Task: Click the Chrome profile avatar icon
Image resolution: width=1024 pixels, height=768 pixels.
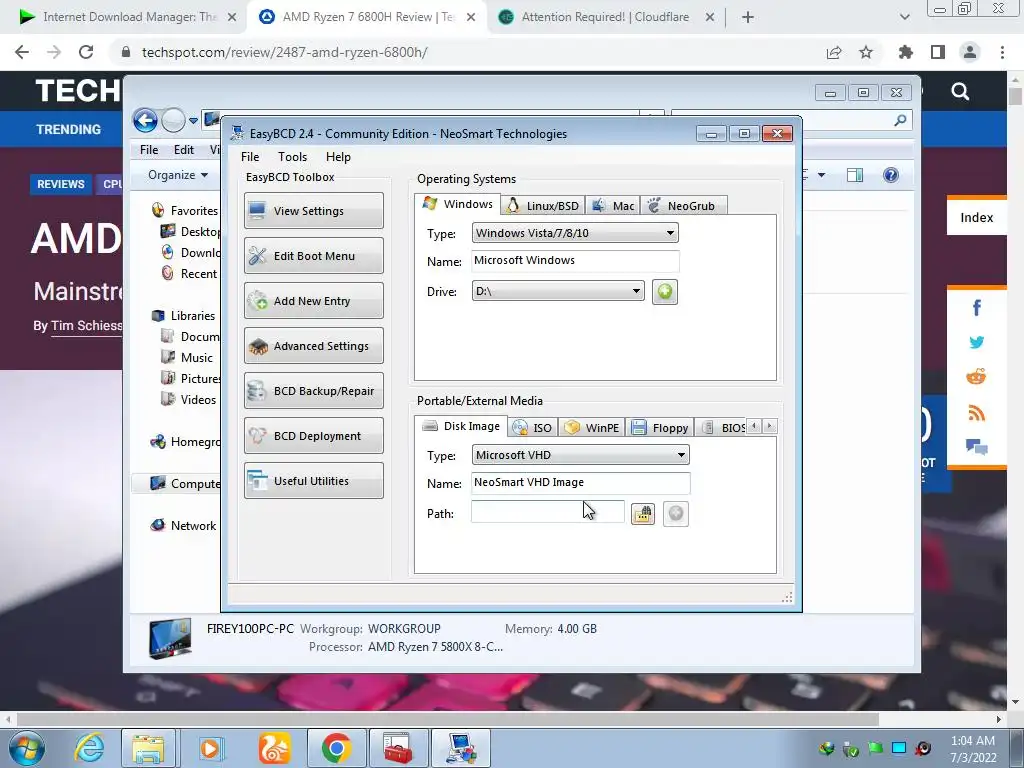Action: point(970,52)
